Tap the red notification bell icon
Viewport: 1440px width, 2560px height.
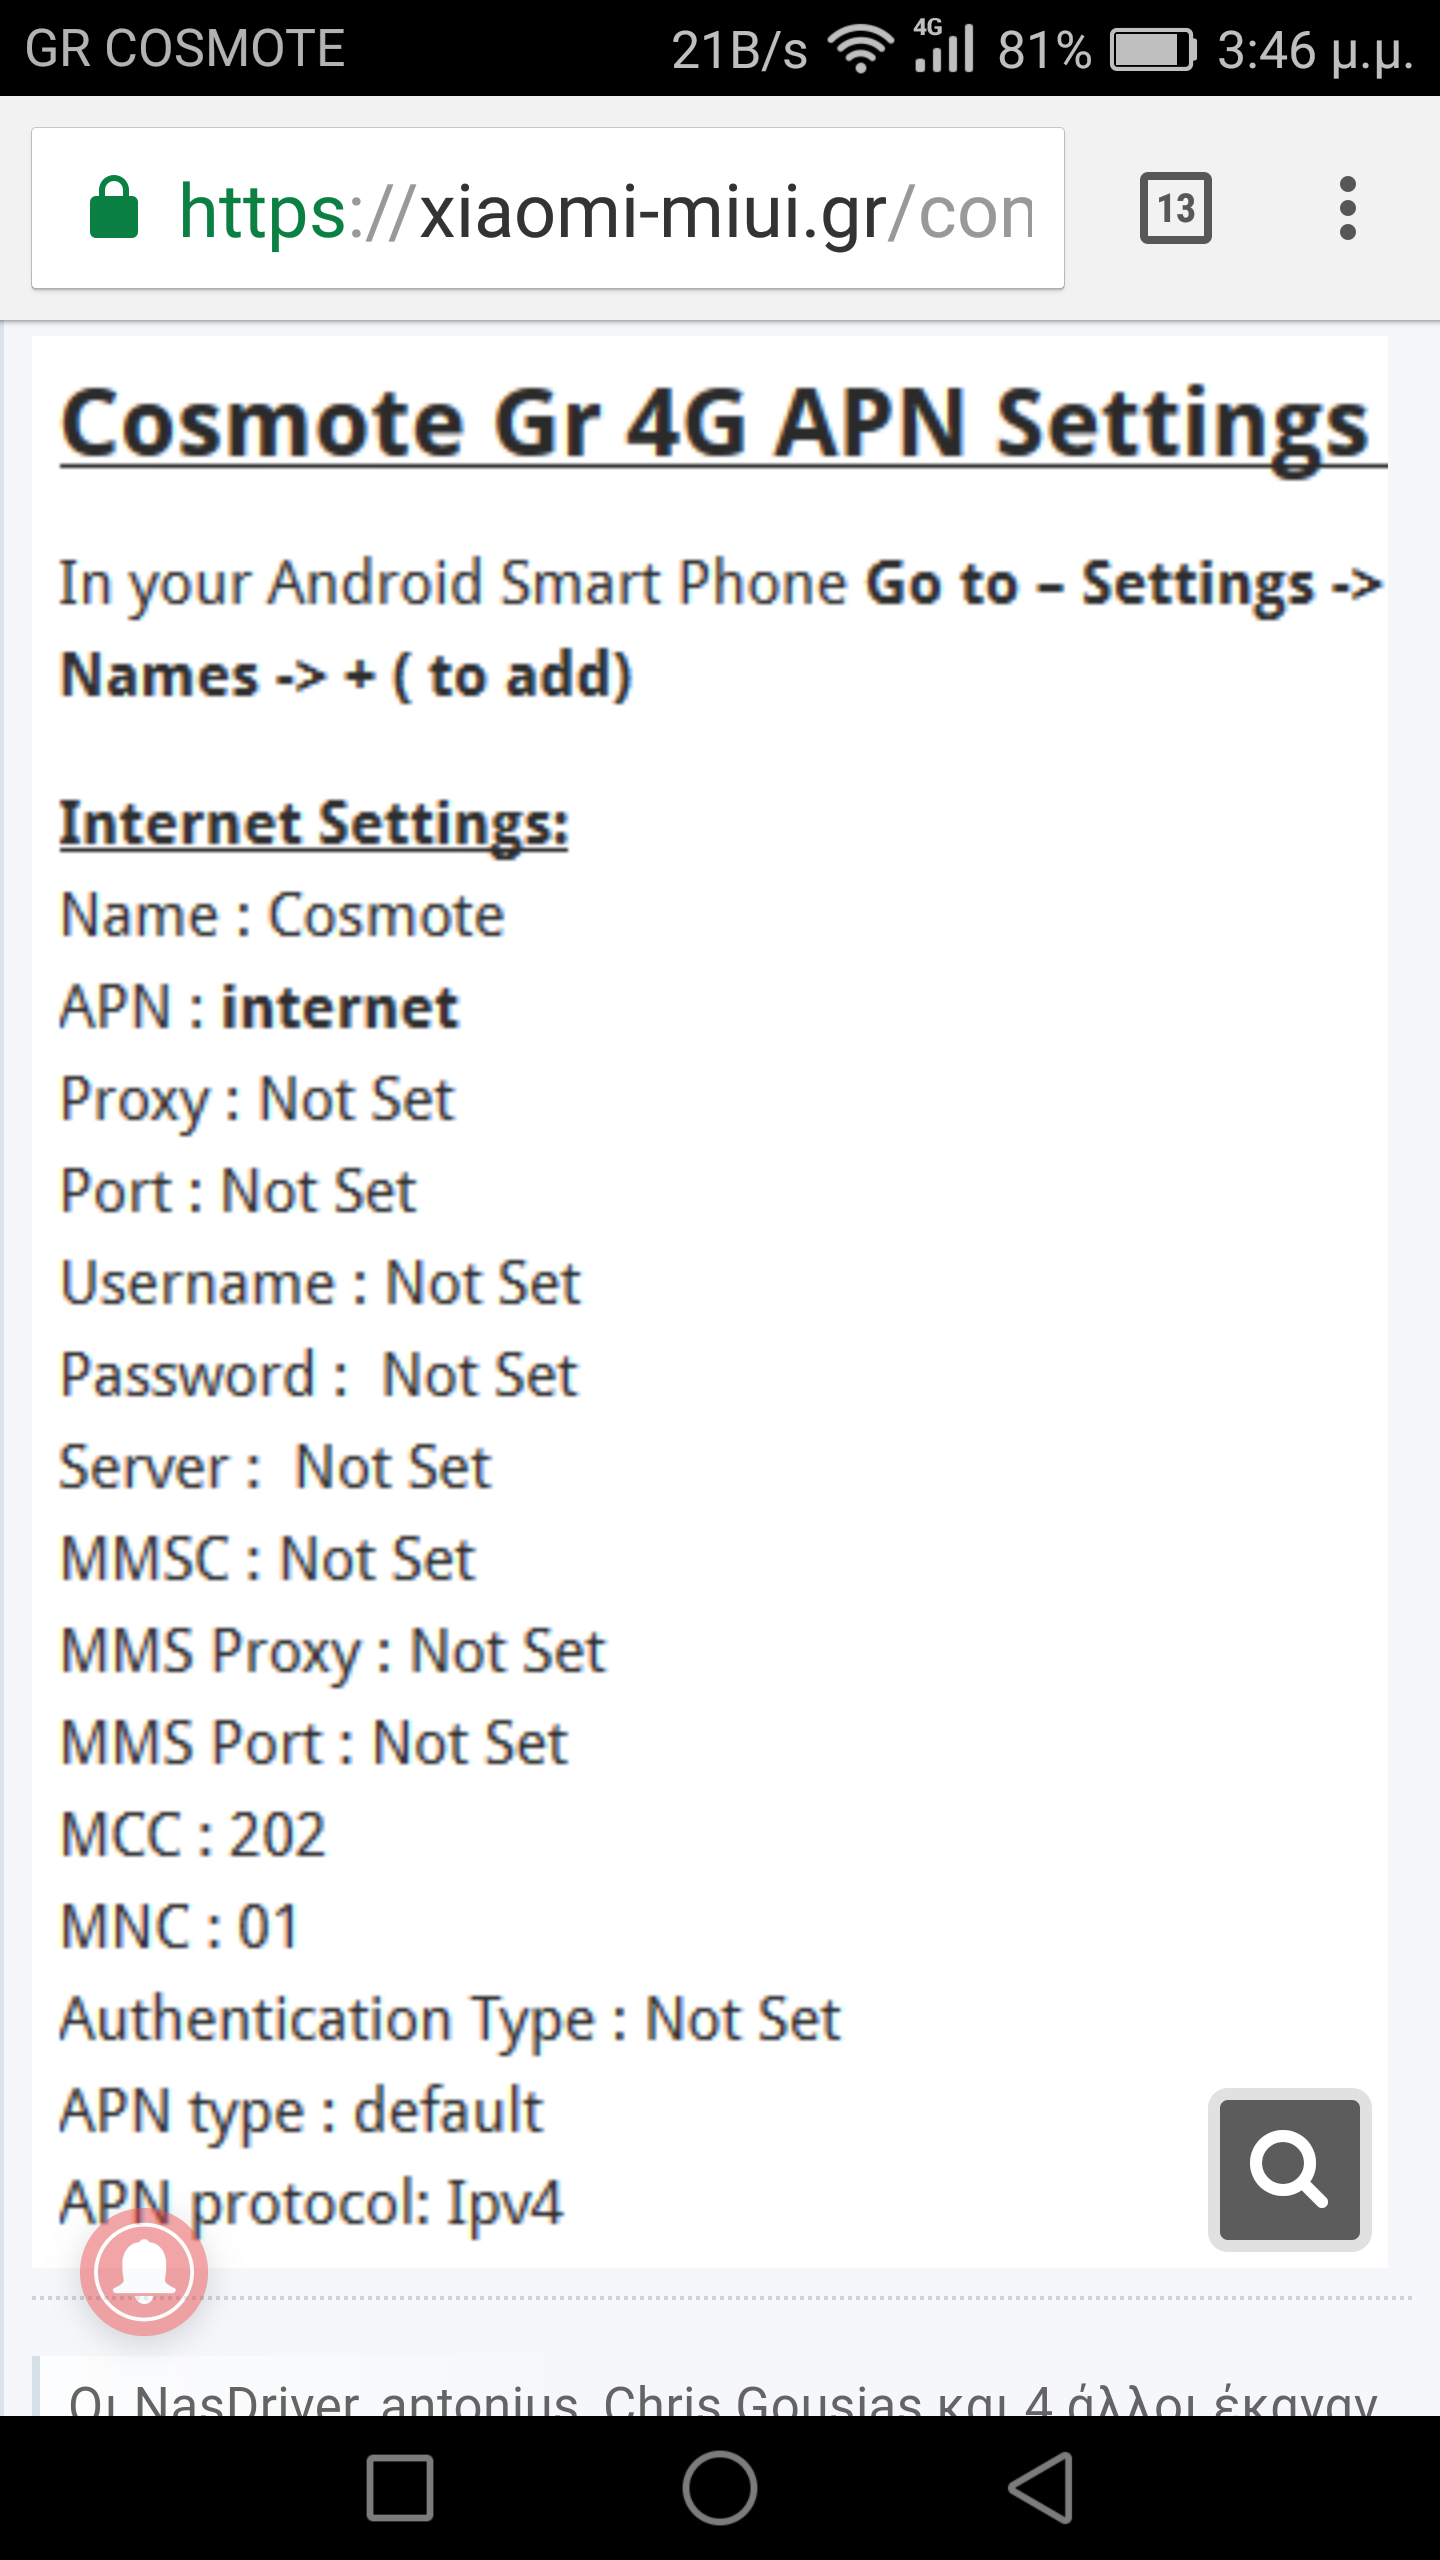[x=144, y=2272]
